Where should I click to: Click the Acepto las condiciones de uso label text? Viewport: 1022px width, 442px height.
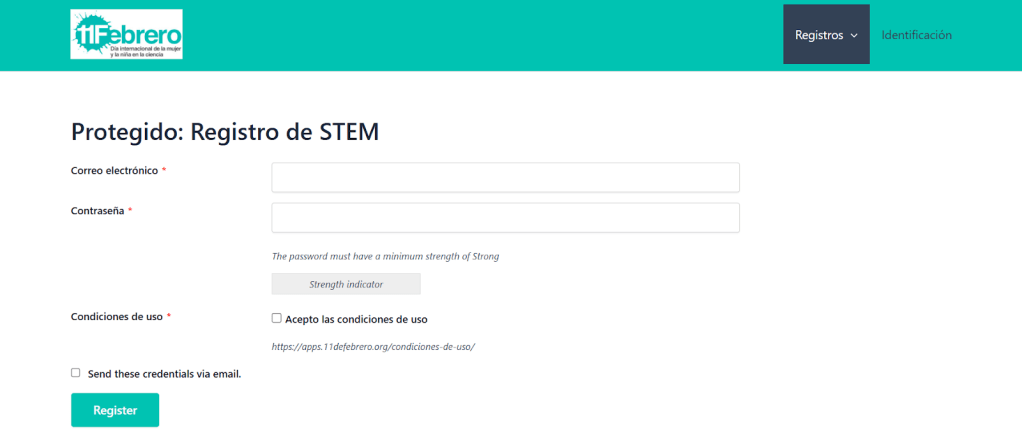[x=356, y=319]
